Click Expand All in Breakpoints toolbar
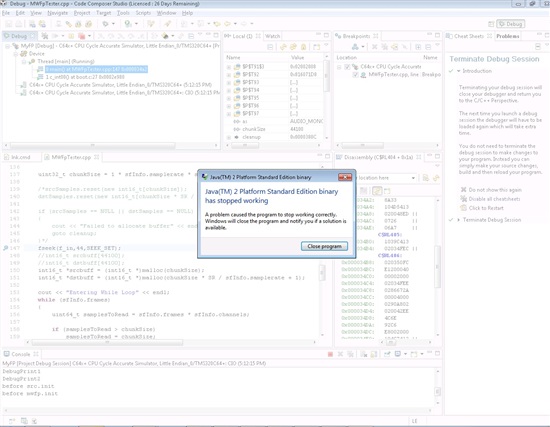 coord(418,47)
